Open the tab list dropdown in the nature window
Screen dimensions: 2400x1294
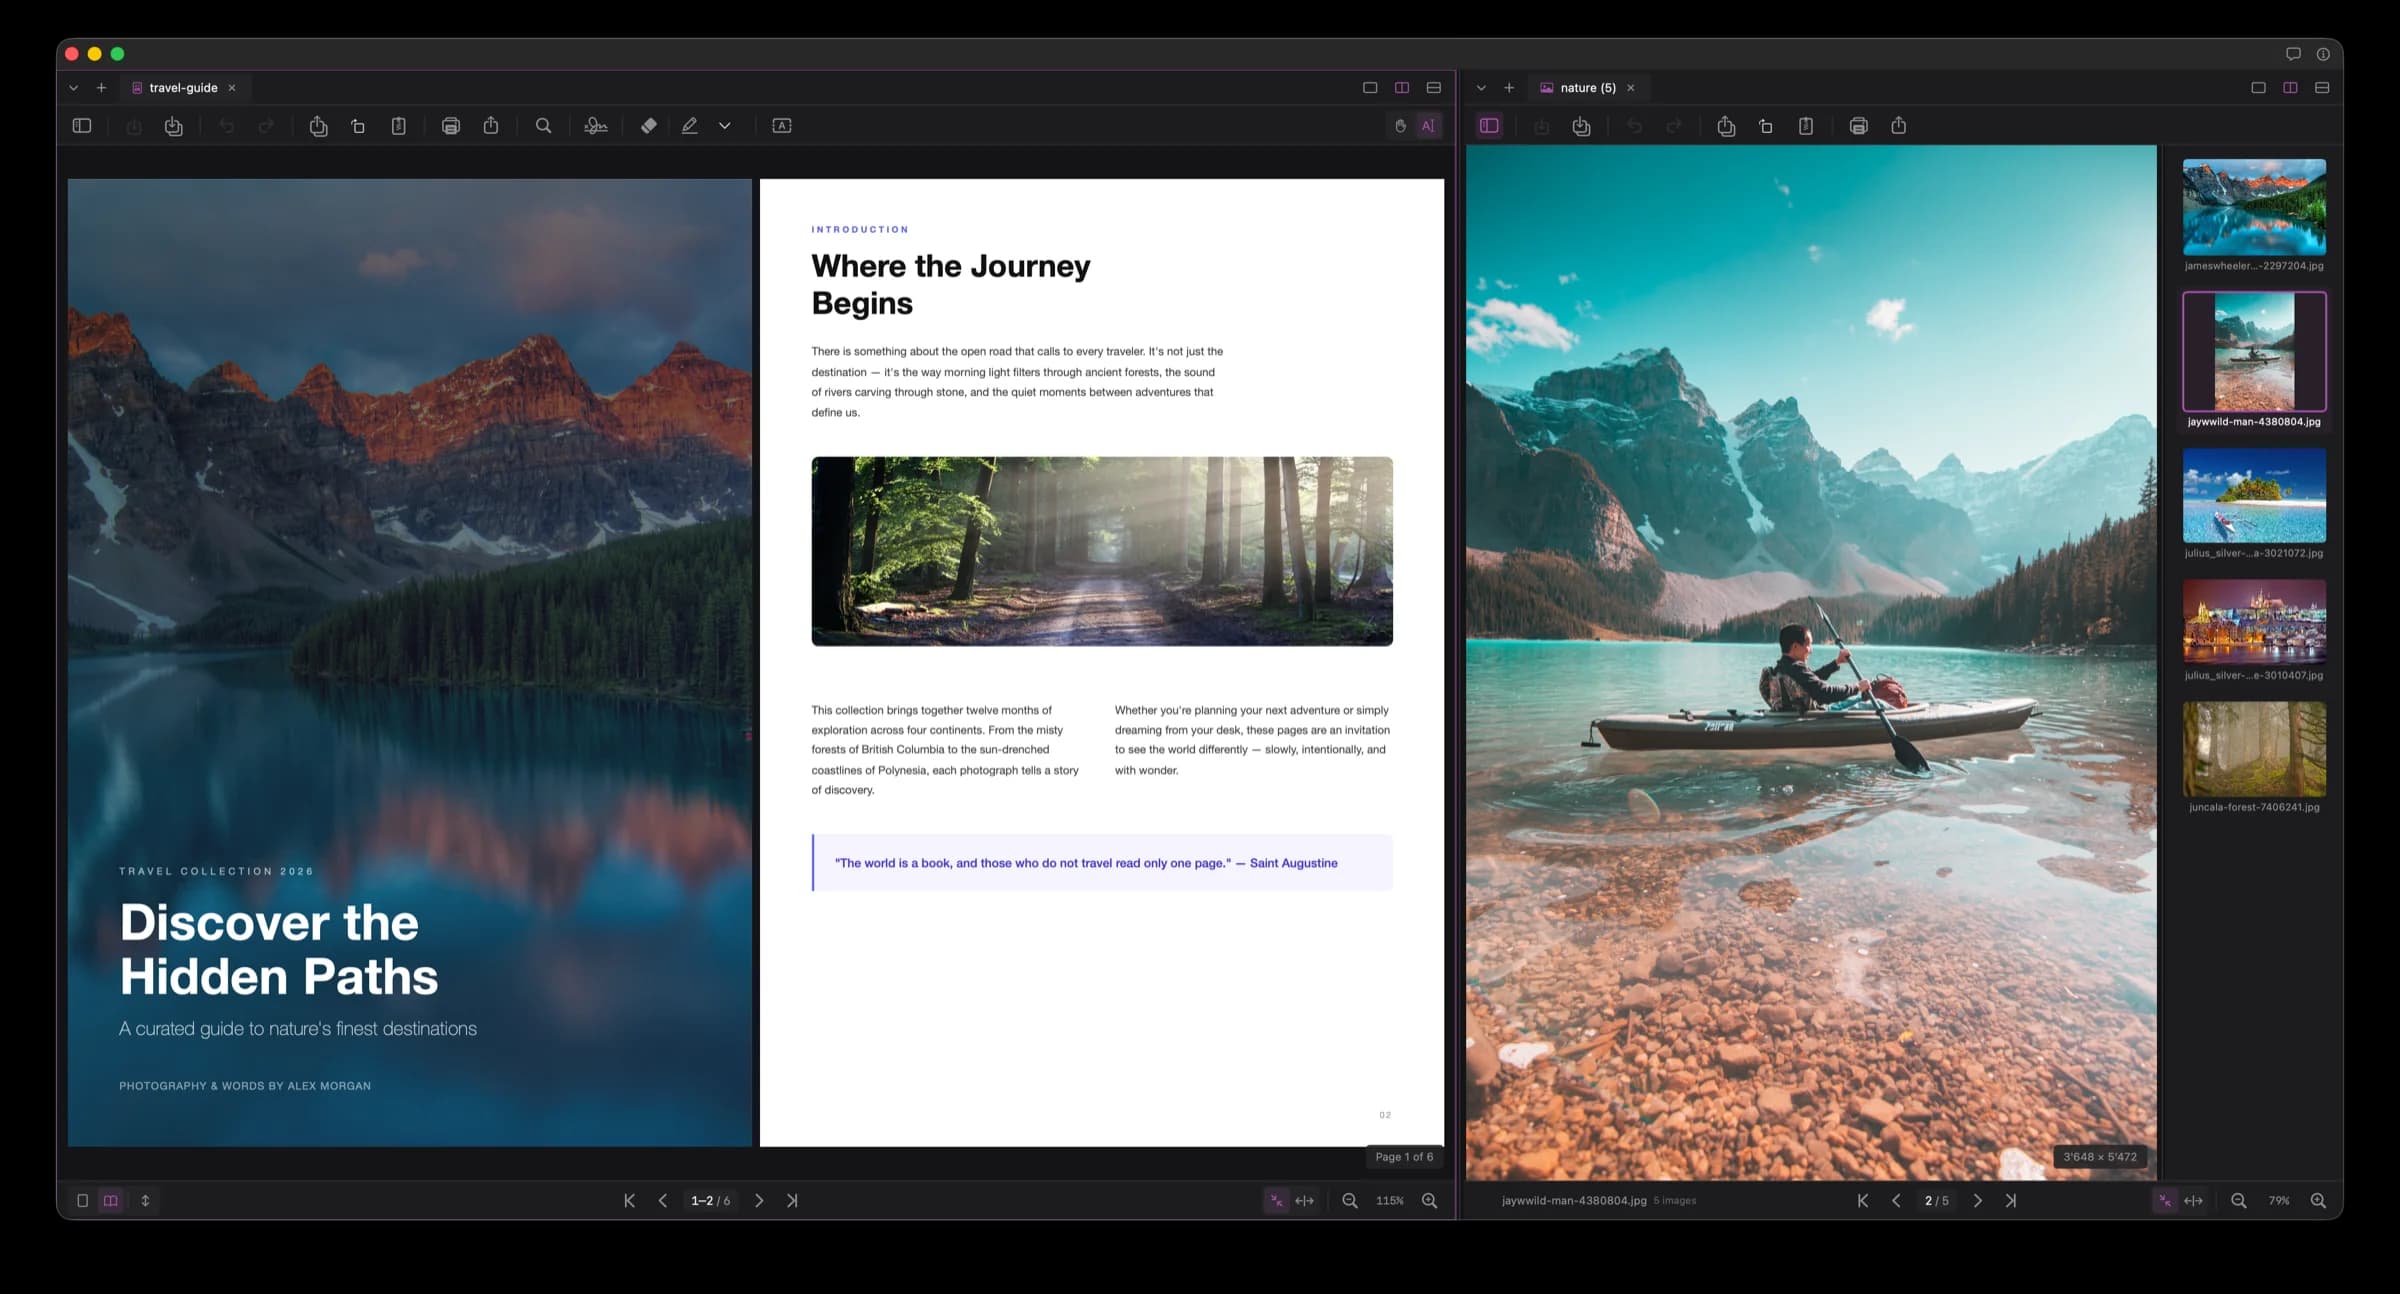pos(1481,87)
